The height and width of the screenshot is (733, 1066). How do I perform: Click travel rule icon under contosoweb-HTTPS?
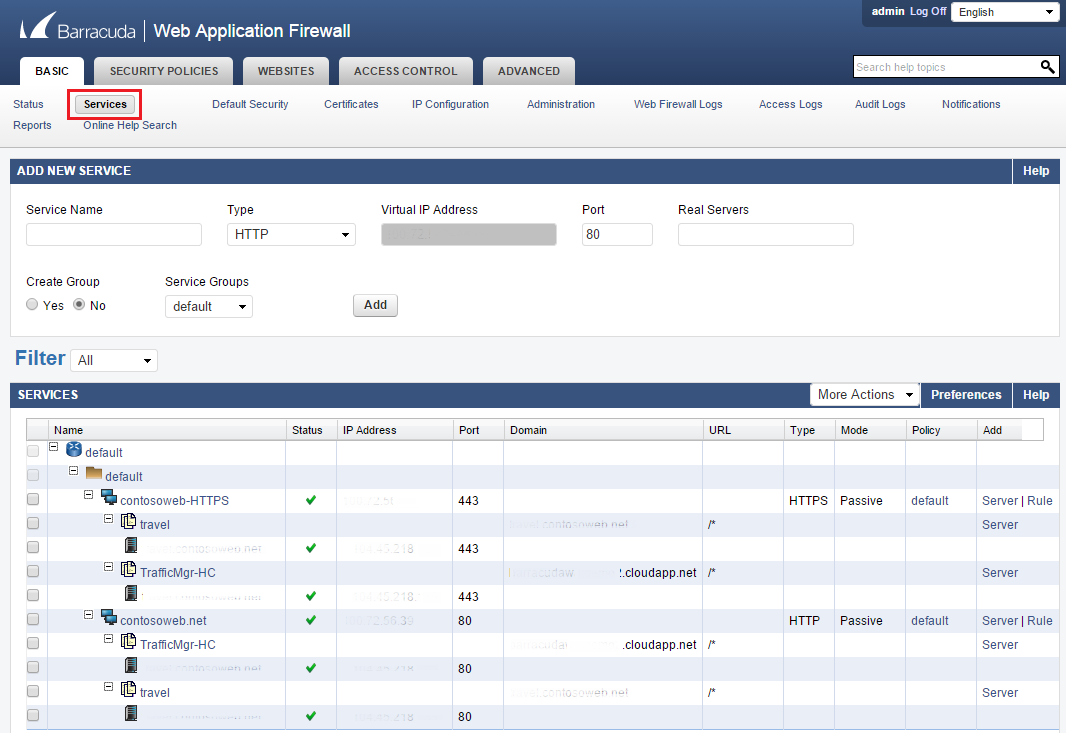coord(128,522)
